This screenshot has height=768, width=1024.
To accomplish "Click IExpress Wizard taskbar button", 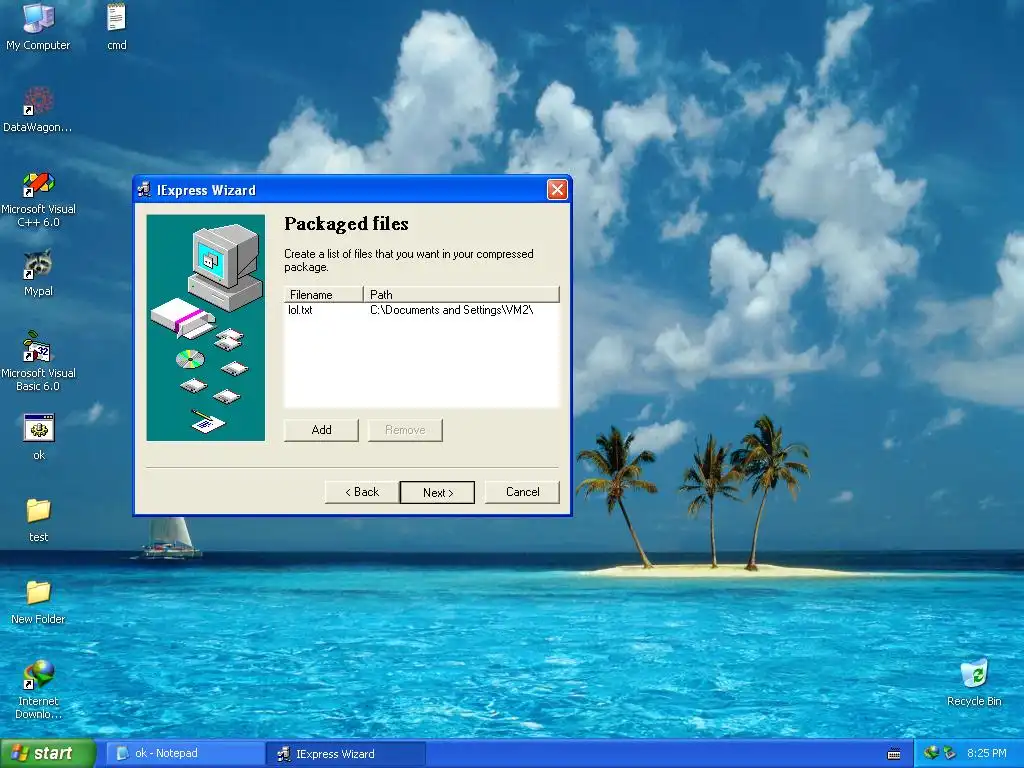I will 346,754.
